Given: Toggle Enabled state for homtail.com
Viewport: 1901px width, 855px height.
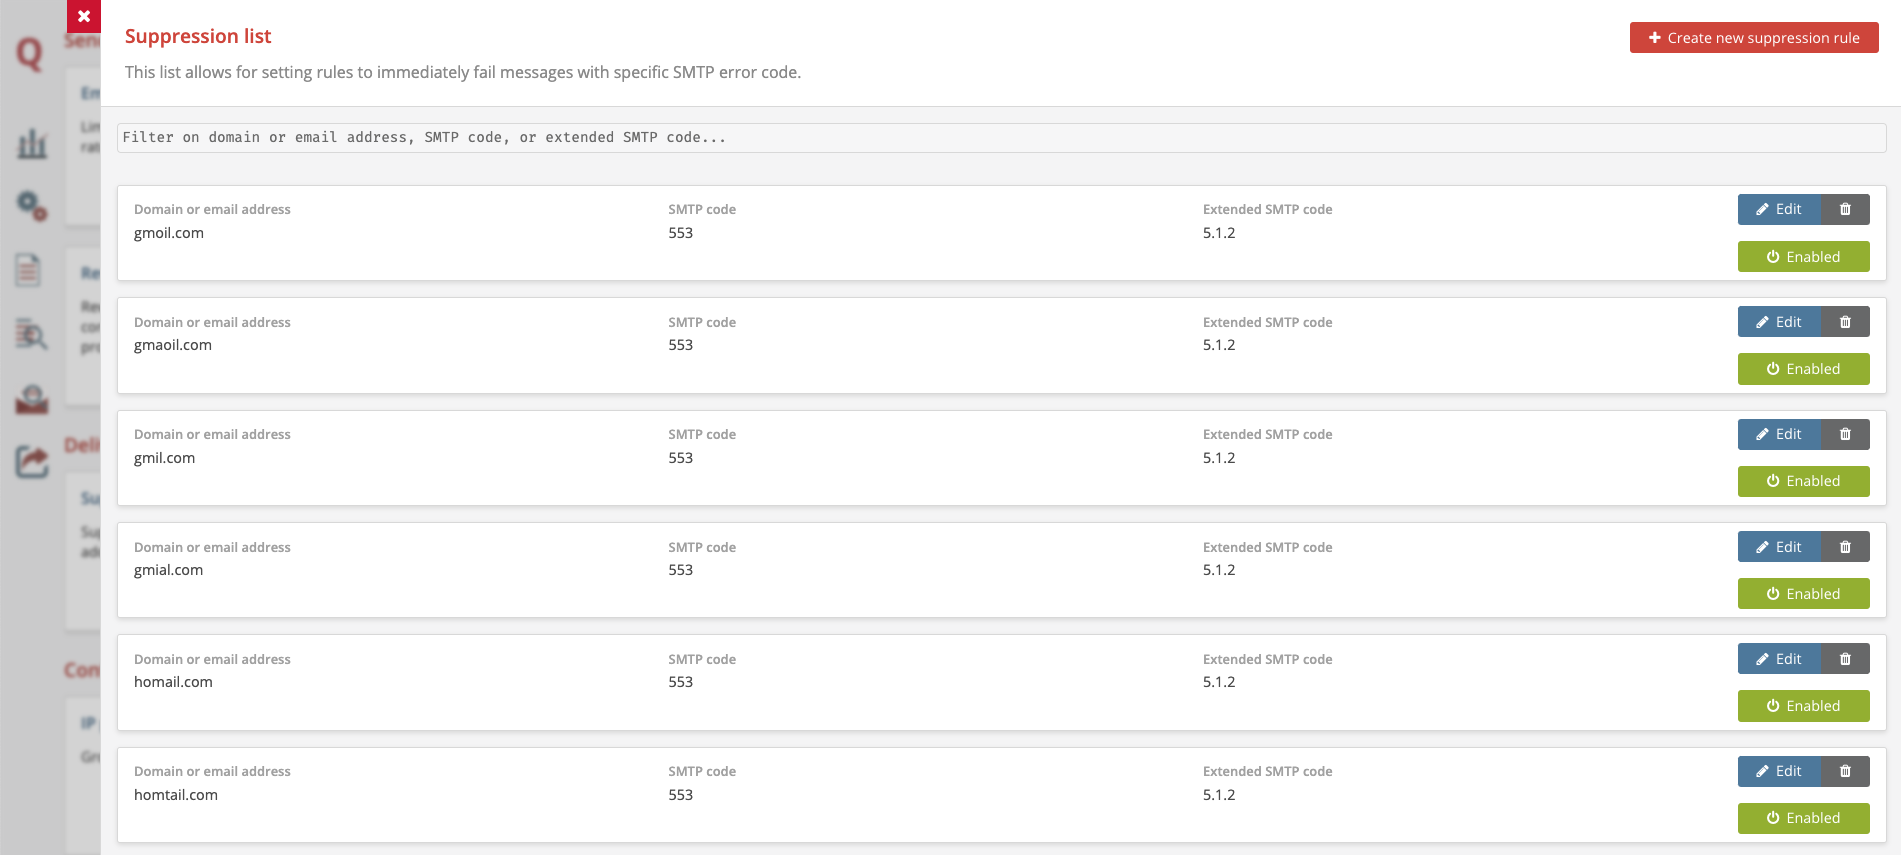Looking at the screenshot, I should click(1803, 818).
